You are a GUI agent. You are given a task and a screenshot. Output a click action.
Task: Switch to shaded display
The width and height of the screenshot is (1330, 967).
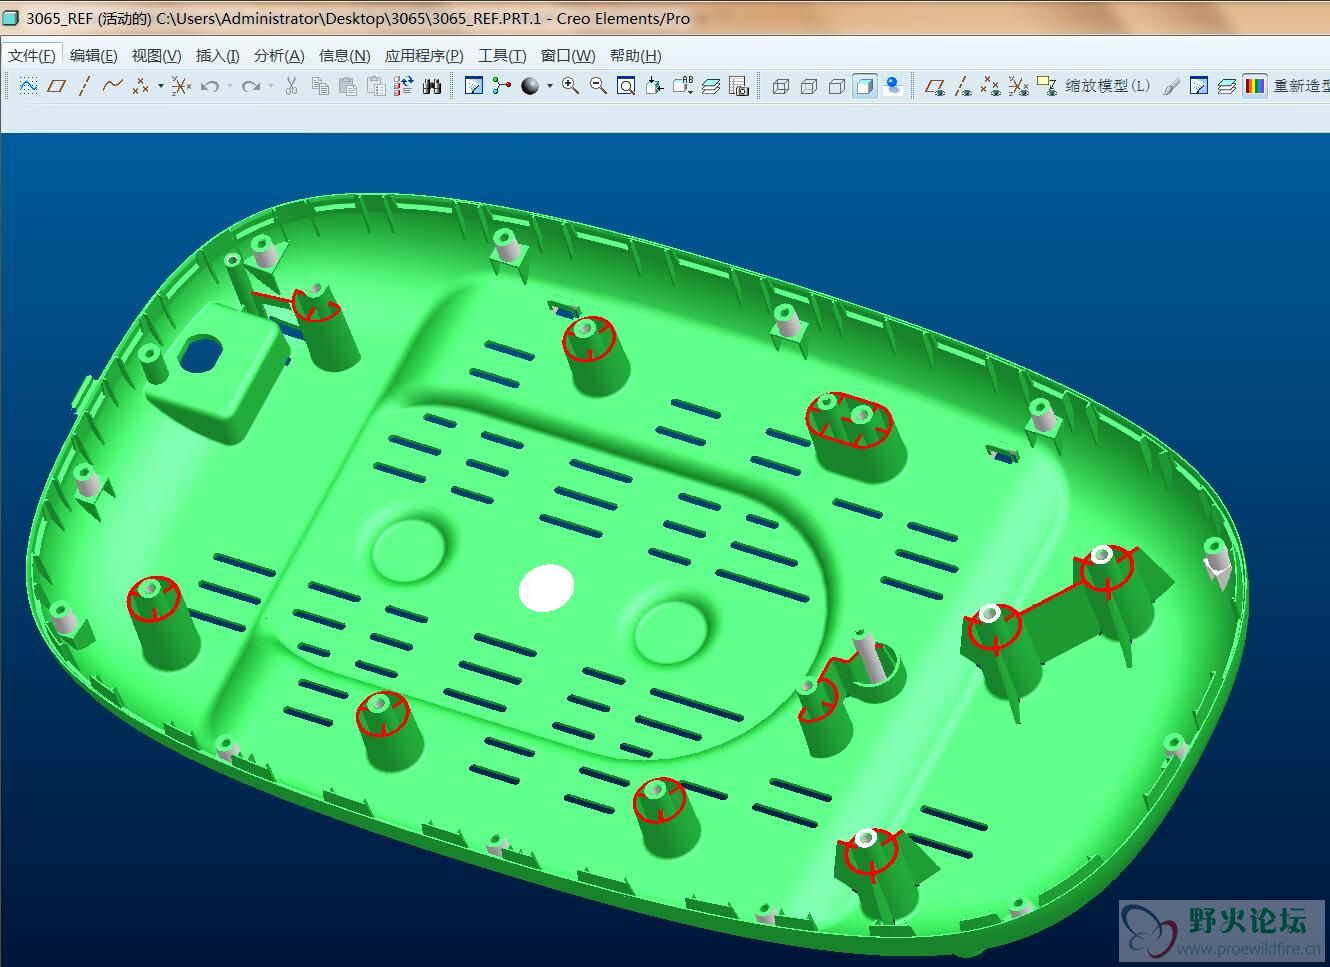865,86
